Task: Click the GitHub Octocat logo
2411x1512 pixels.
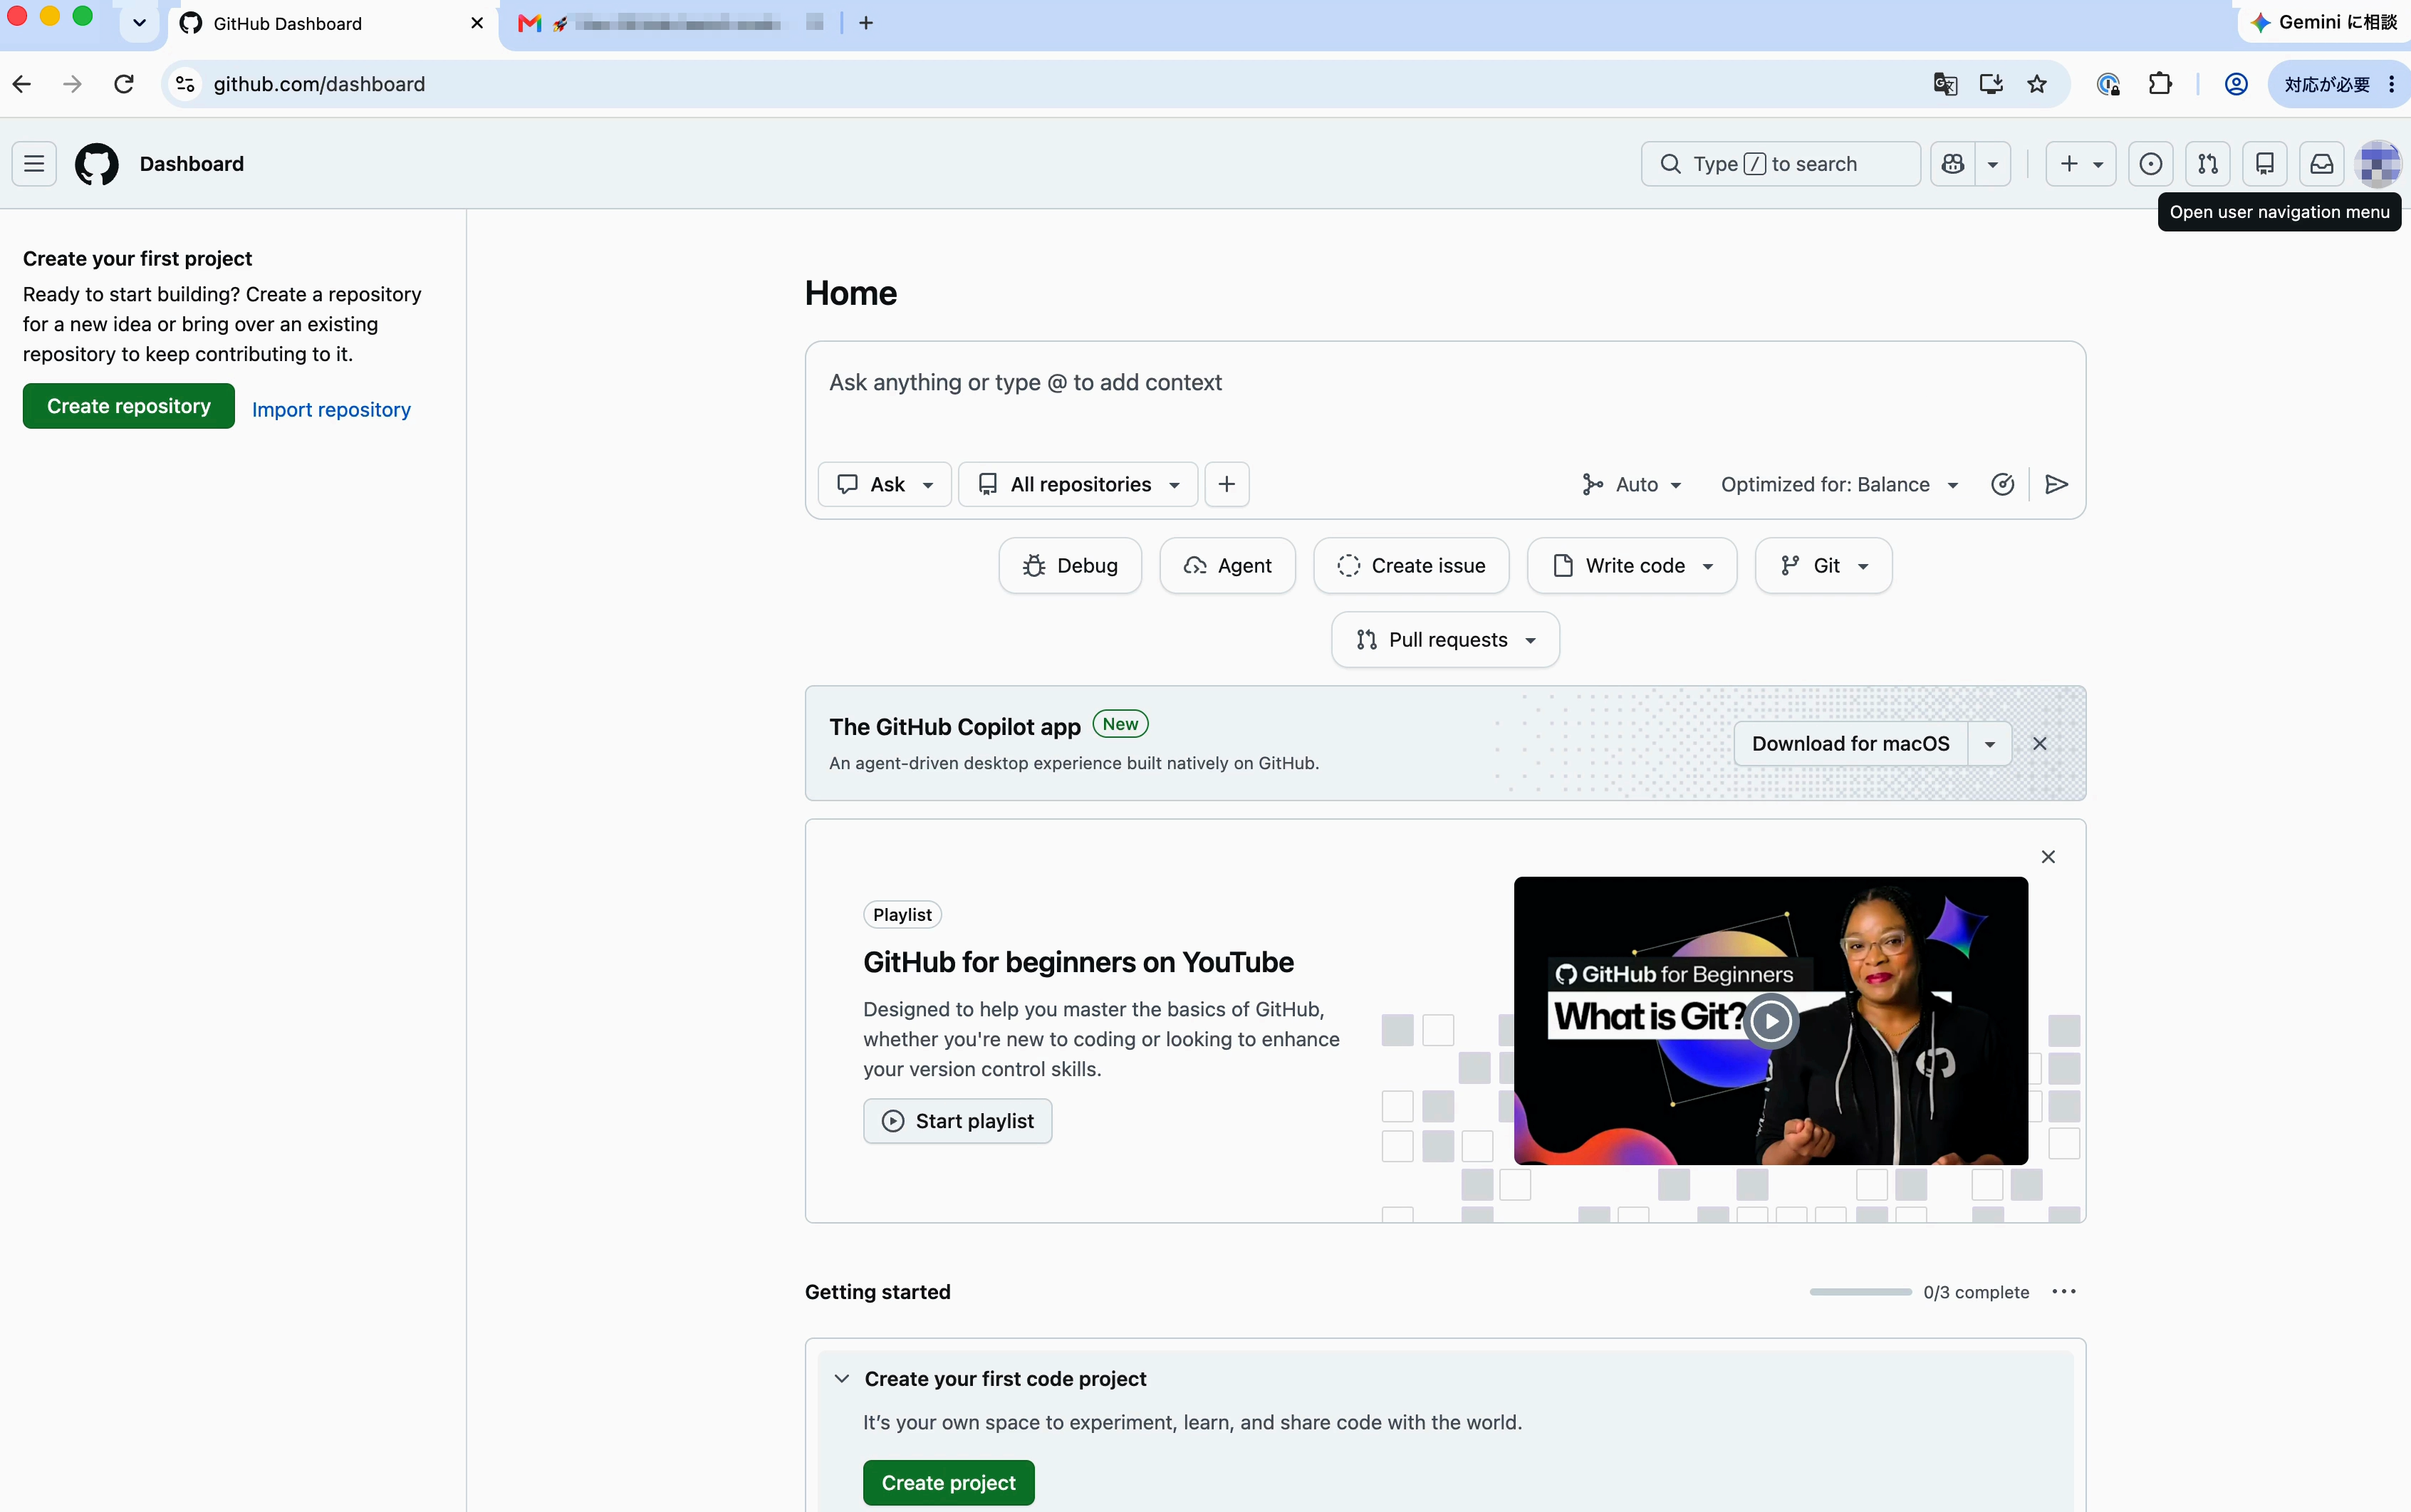Action: pos(97,164)
